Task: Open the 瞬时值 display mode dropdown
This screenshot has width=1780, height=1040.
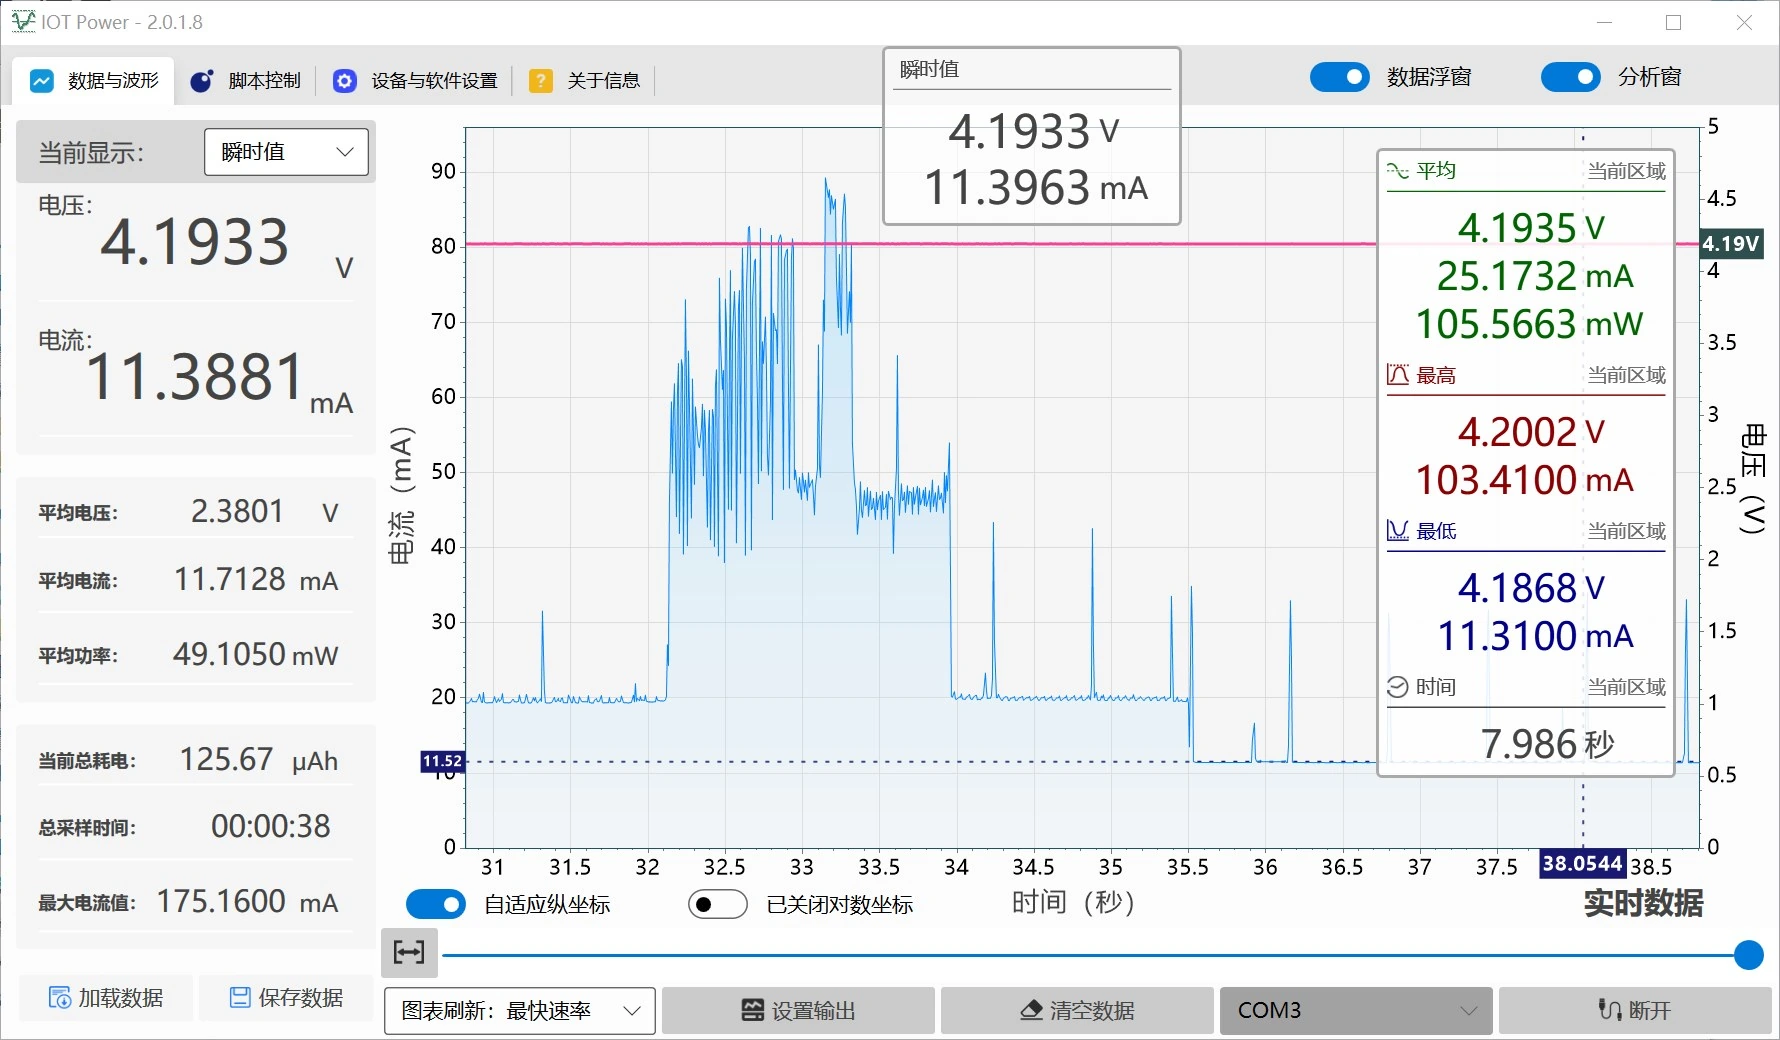Action: tap(286, 152)
